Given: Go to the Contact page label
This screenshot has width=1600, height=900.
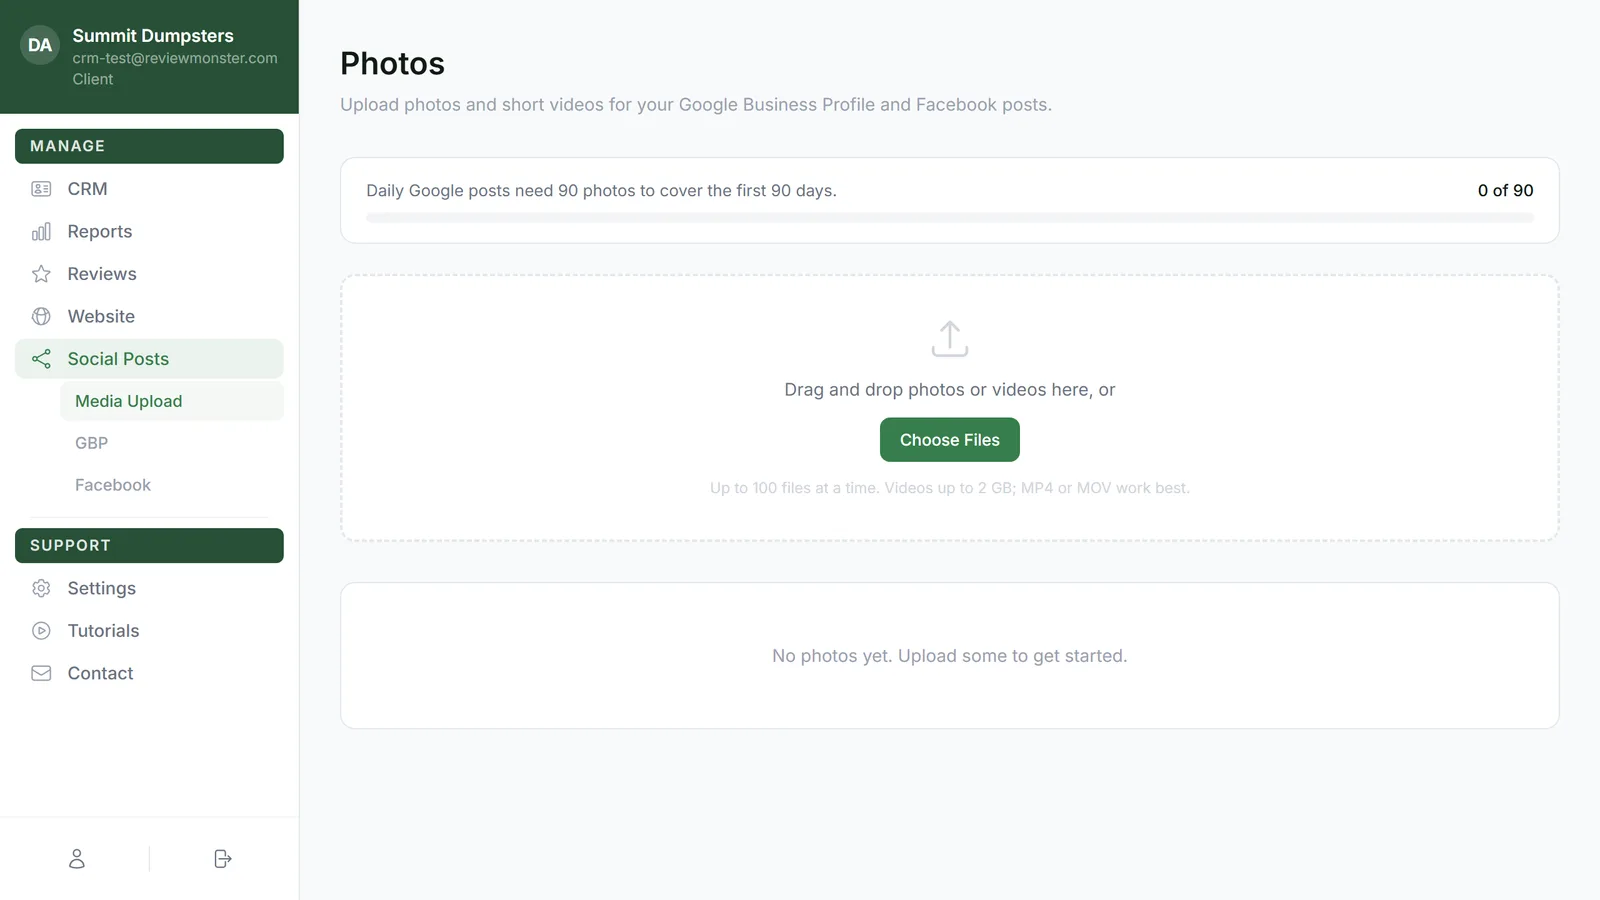Looking at the screenshot, I should click(100, 673).
